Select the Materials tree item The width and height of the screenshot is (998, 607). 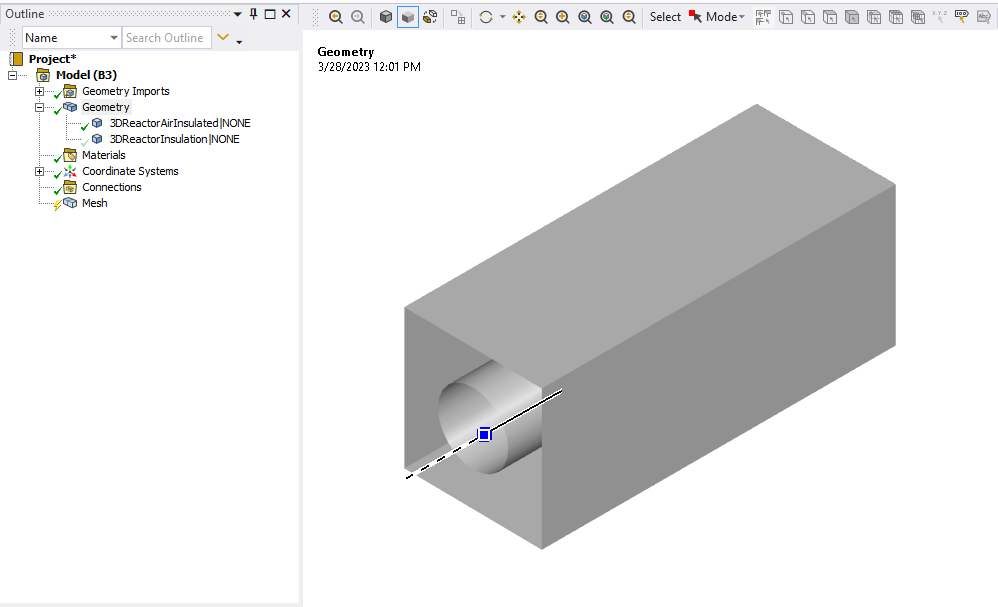pyautogui.click(x=103, y=155)
